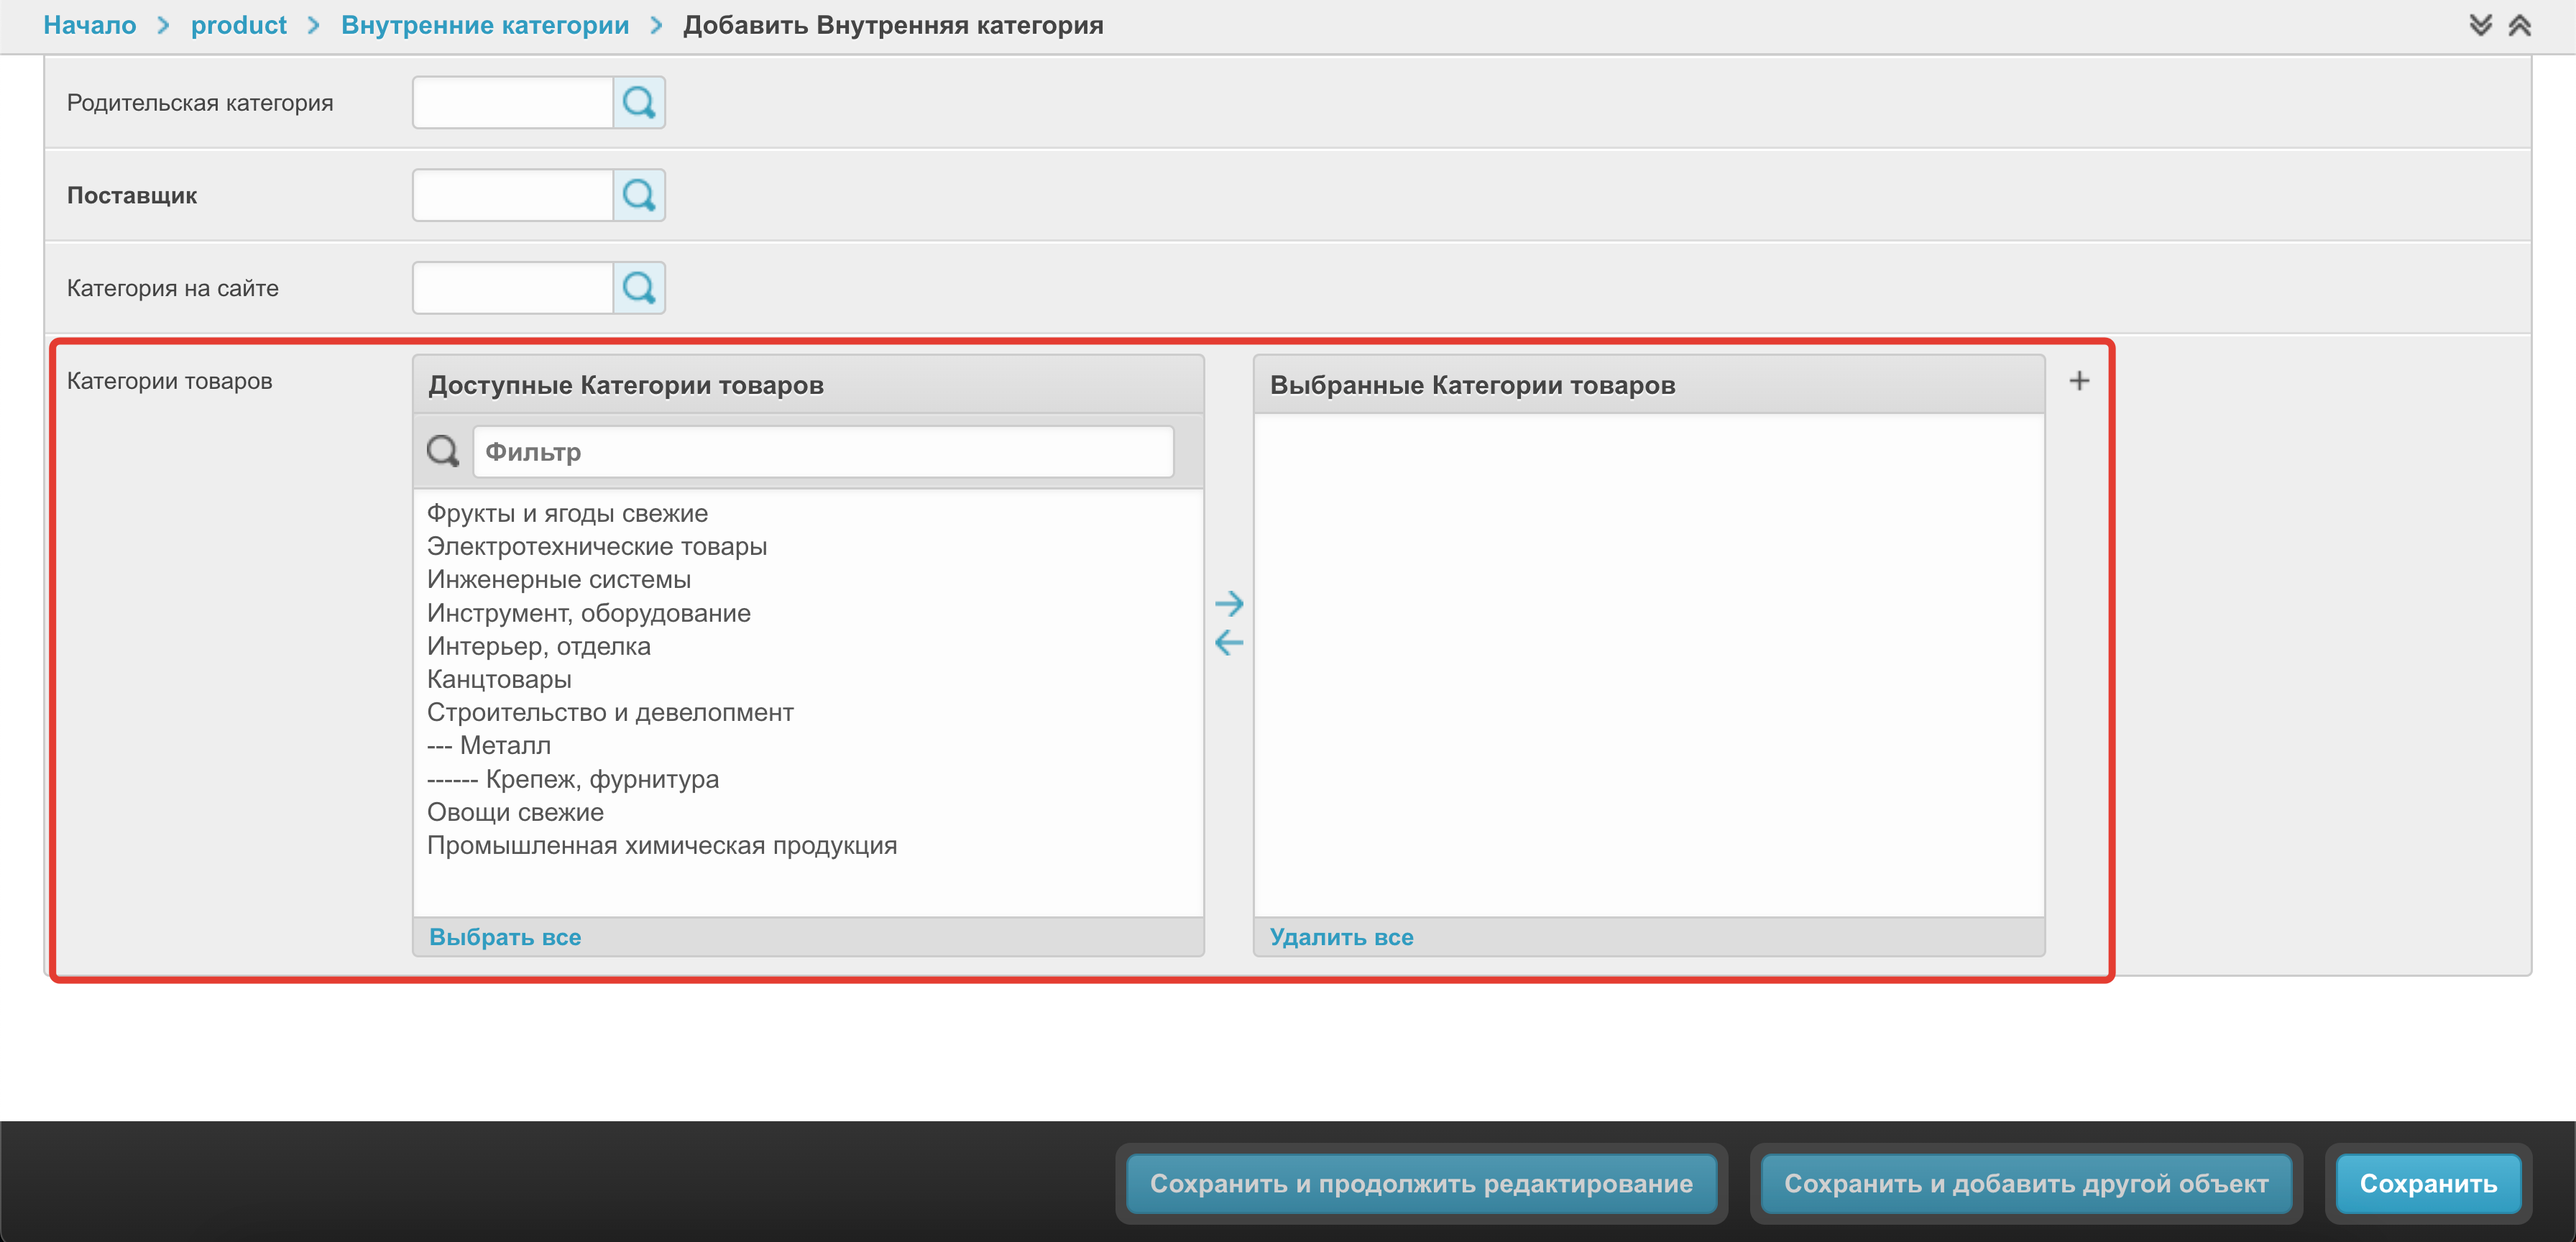Select Овощи свежие in available categories
Image resolution: width=2576 pixels, height=1242 pixels.
(515, 813)
